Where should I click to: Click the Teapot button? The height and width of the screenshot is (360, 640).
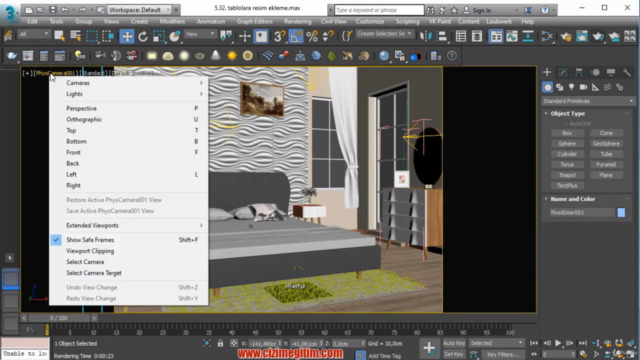[x=567, y=175]
